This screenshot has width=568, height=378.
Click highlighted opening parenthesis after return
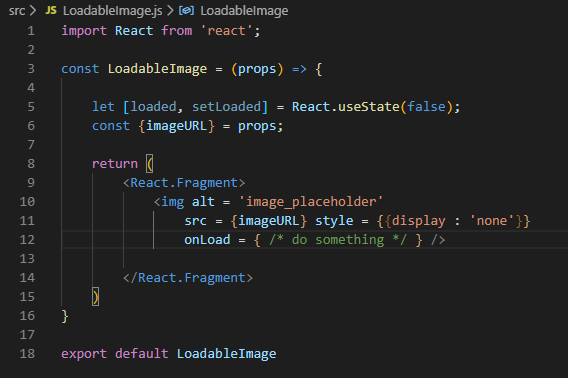(150, 164)
